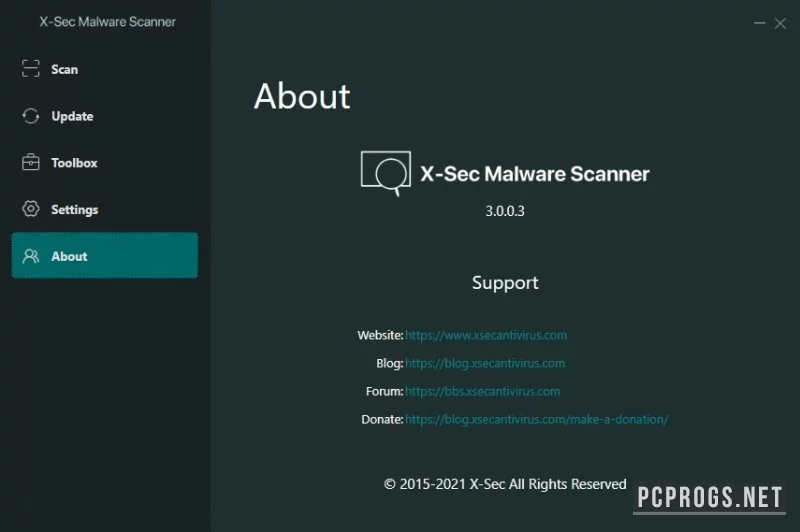Close the X-Sec Malware Scanner window

(780, 23)
